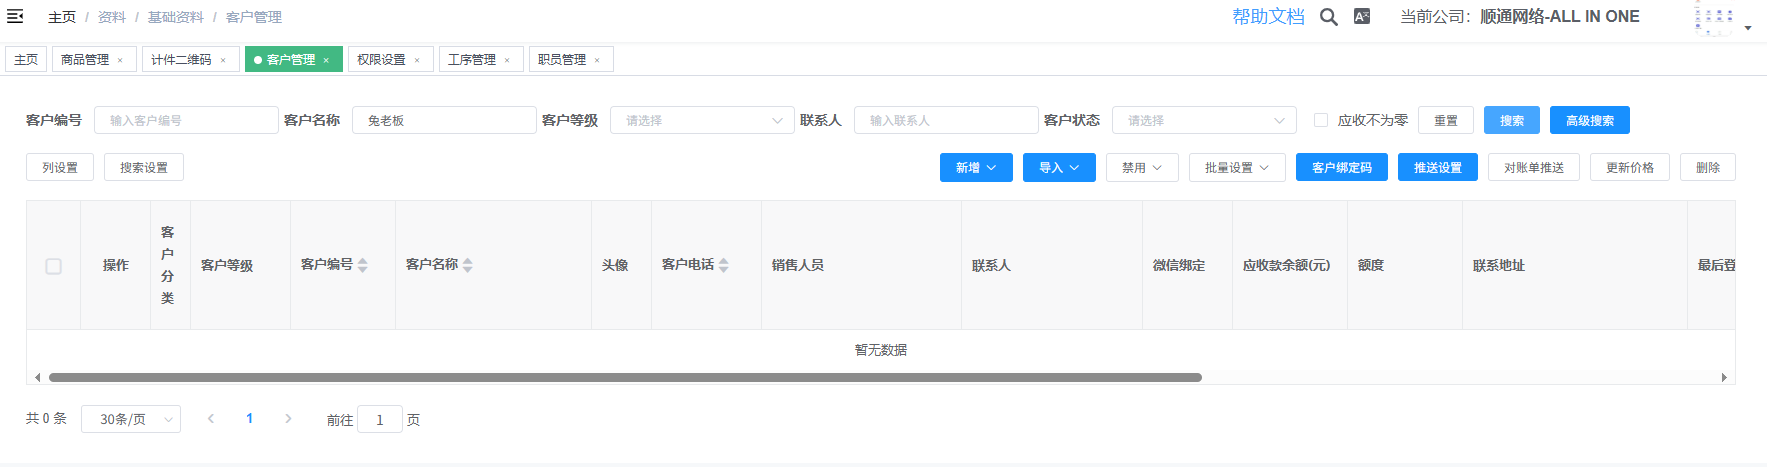Switch to the 工序管理 tab
The width and height of the screenshot is (1767, 467).
(x=471, y=60)
